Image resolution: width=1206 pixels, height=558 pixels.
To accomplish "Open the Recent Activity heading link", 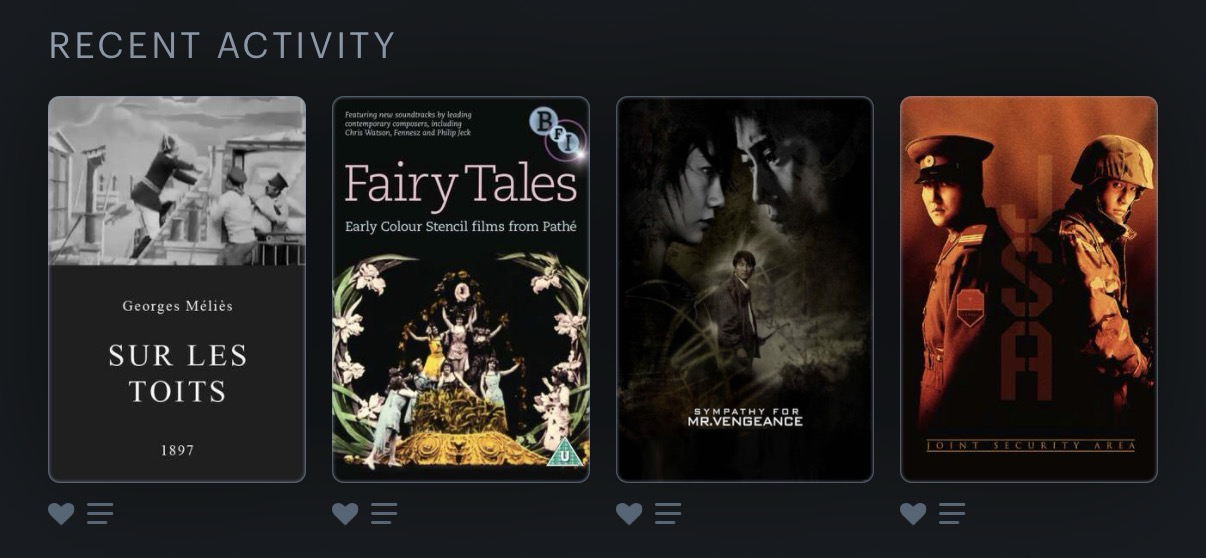I will [222, 45].
